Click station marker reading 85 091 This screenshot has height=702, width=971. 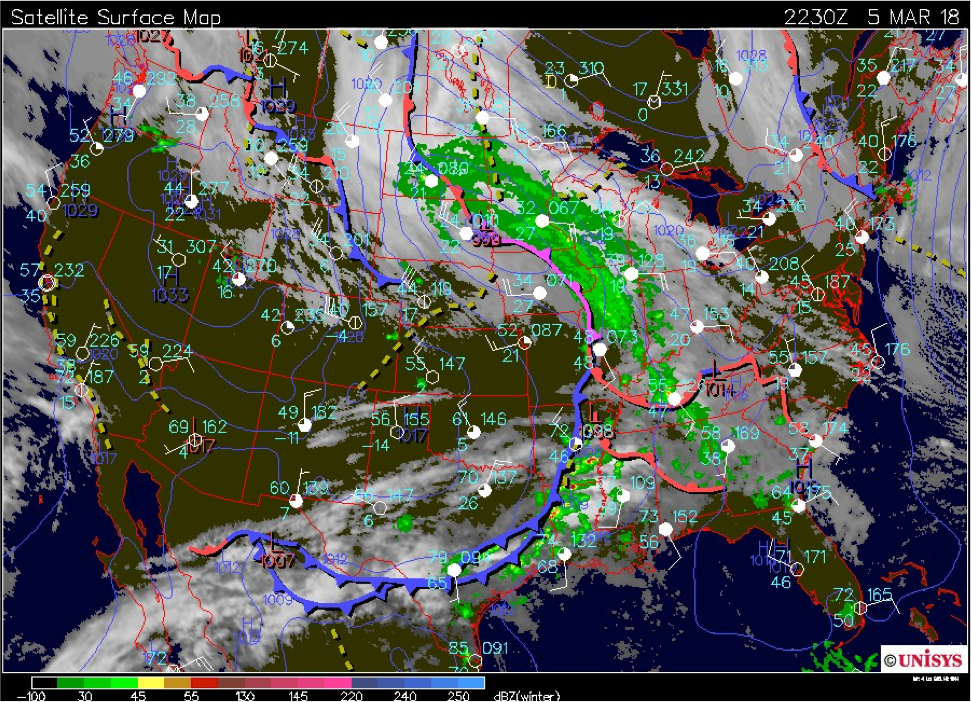474,659
